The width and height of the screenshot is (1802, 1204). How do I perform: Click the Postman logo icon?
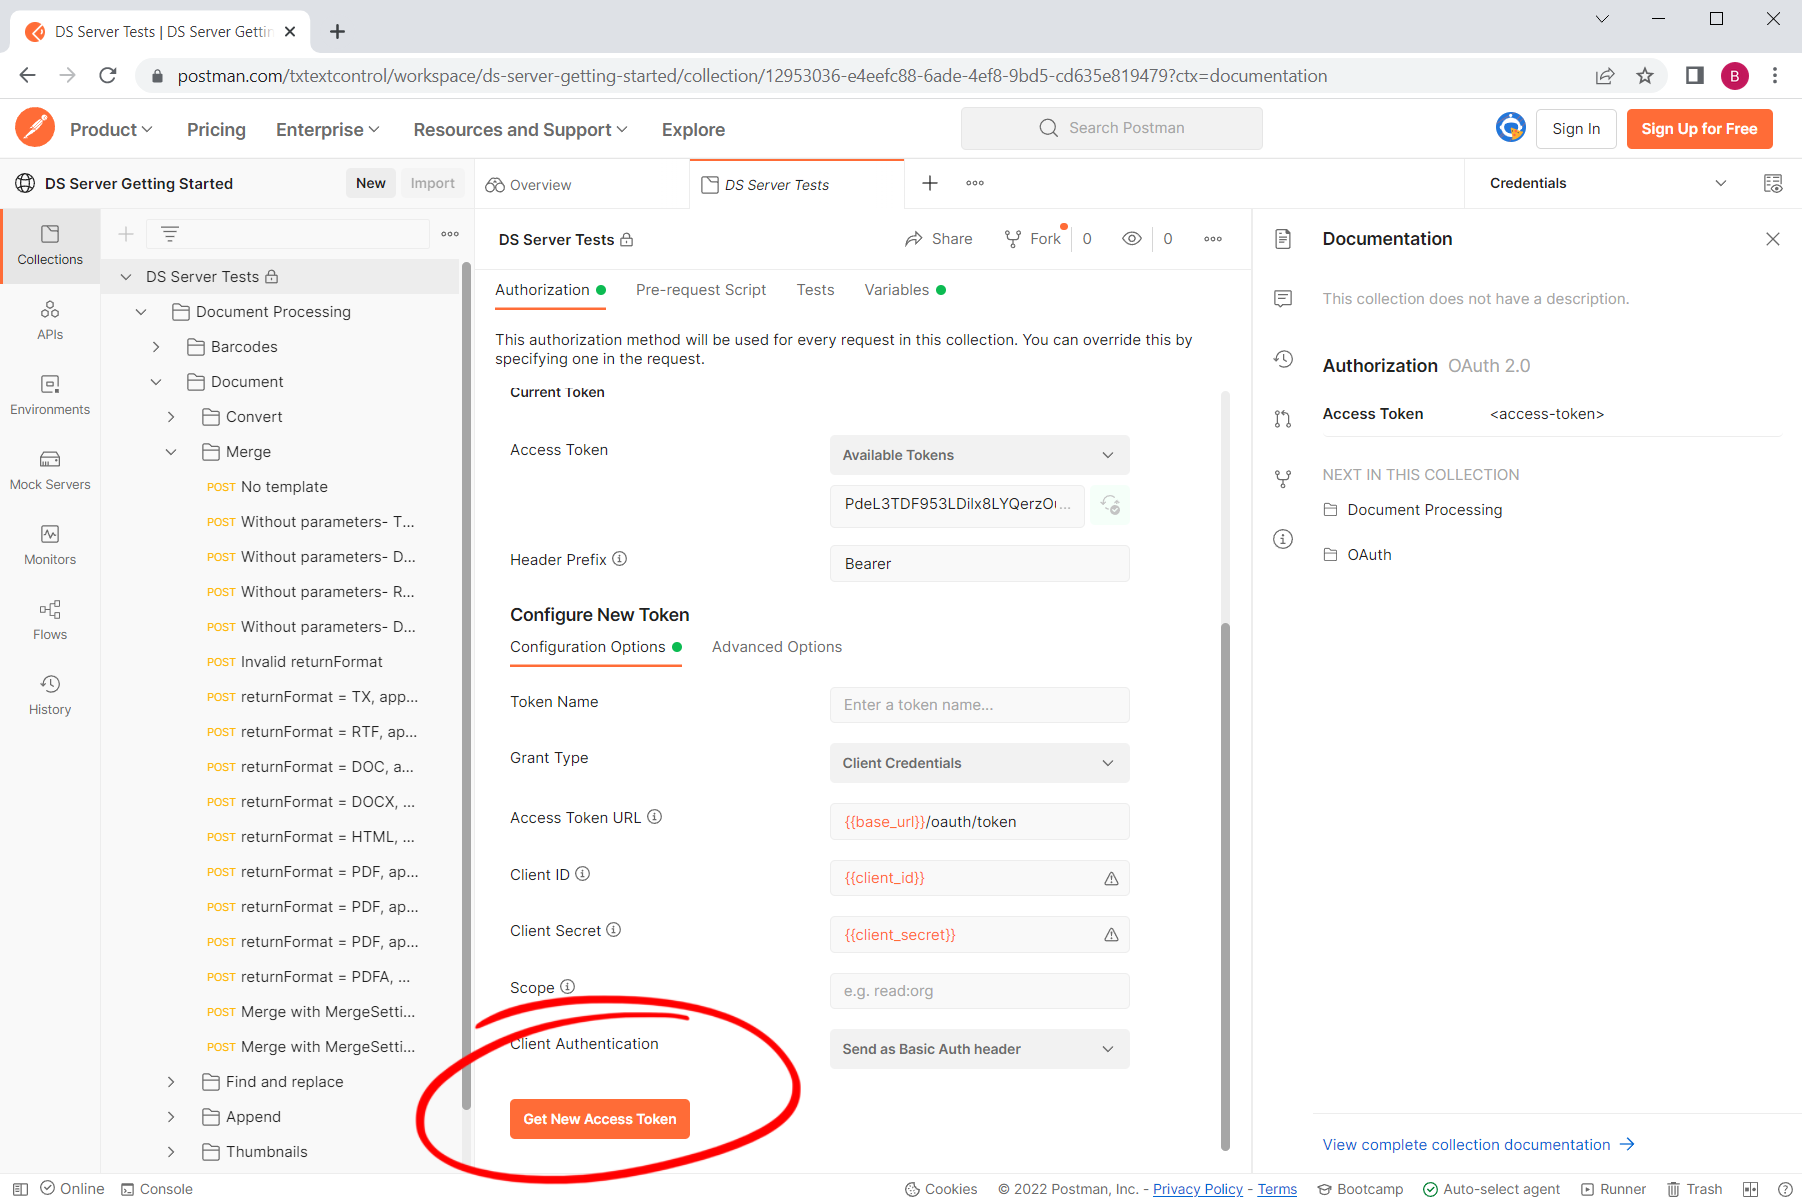(x=35, y=128)
